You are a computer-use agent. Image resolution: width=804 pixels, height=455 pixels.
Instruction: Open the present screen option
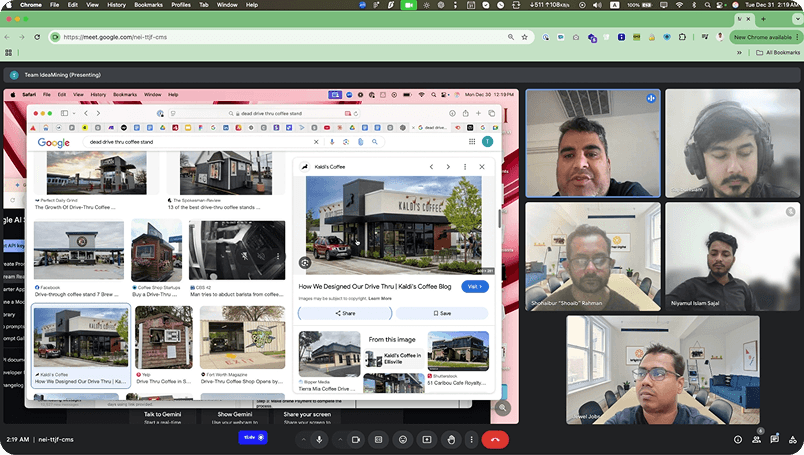pyautogui.click(x=427, y=439)
